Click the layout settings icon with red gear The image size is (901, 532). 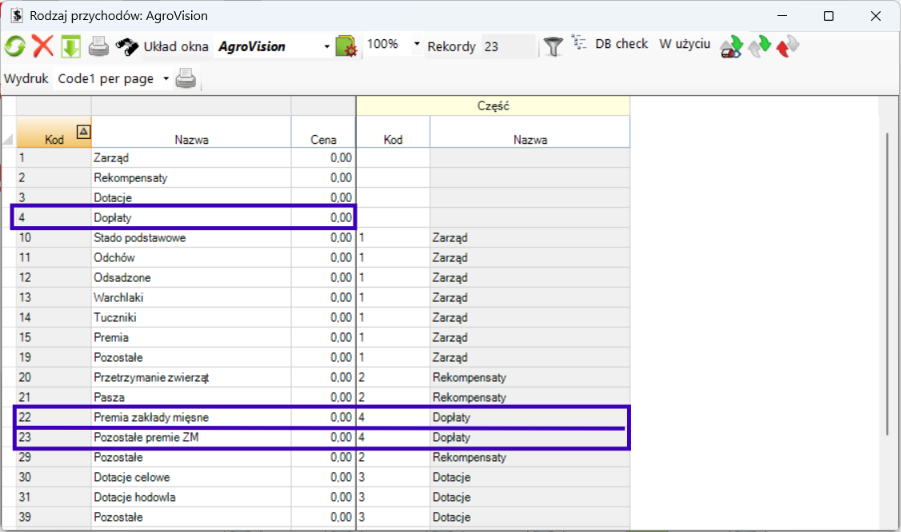click(346, 47)
